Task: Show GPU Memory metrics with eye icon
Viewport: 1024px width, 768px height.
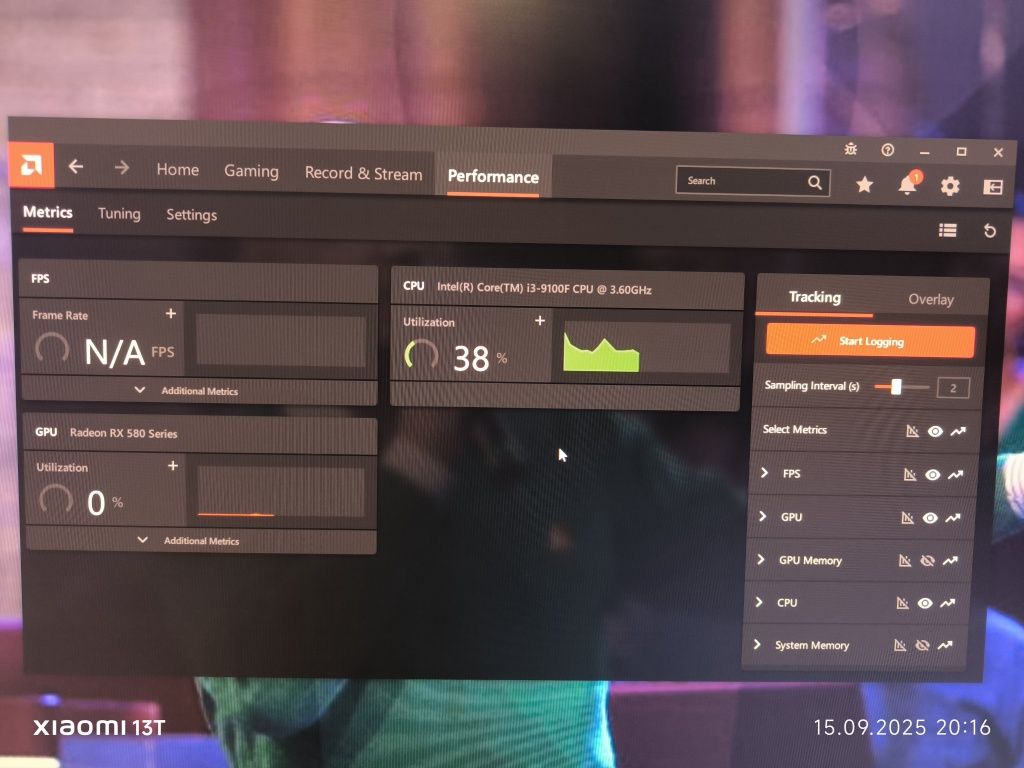Action: click(927, 560)
